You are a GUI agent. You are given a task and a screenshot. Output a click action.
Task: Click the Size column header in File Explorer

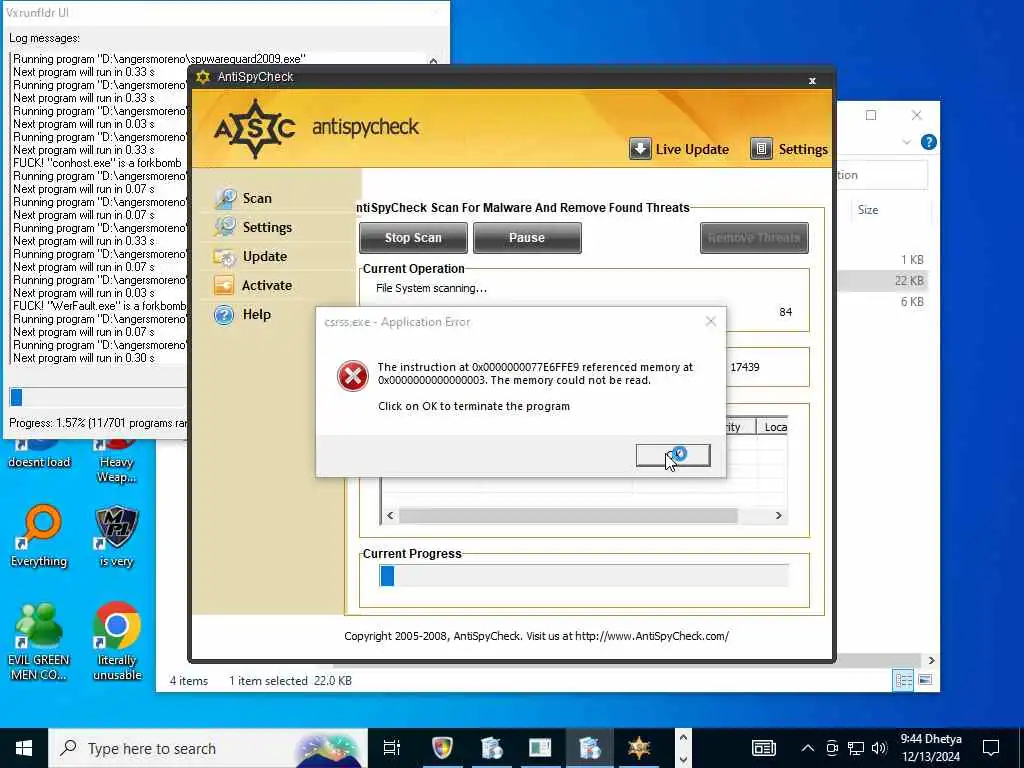click(x=868, y=210)
